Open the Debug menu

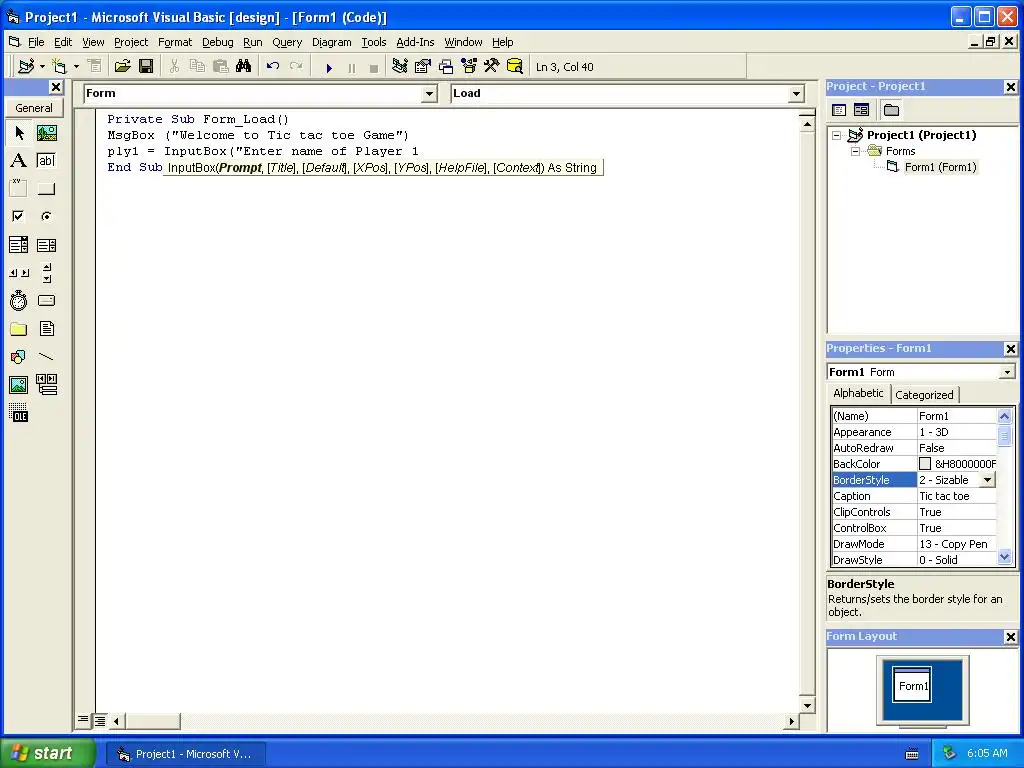pos(217,42)
